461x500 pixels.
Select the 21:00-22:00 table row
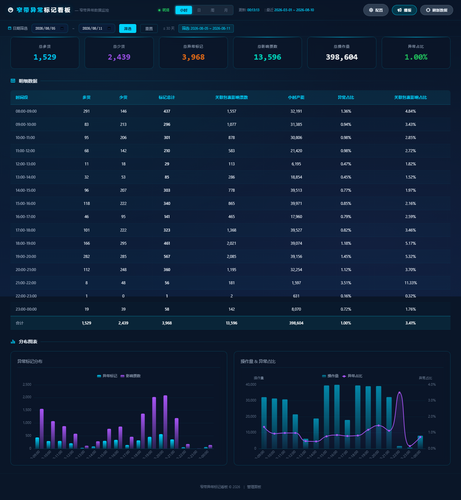[230, 283]
